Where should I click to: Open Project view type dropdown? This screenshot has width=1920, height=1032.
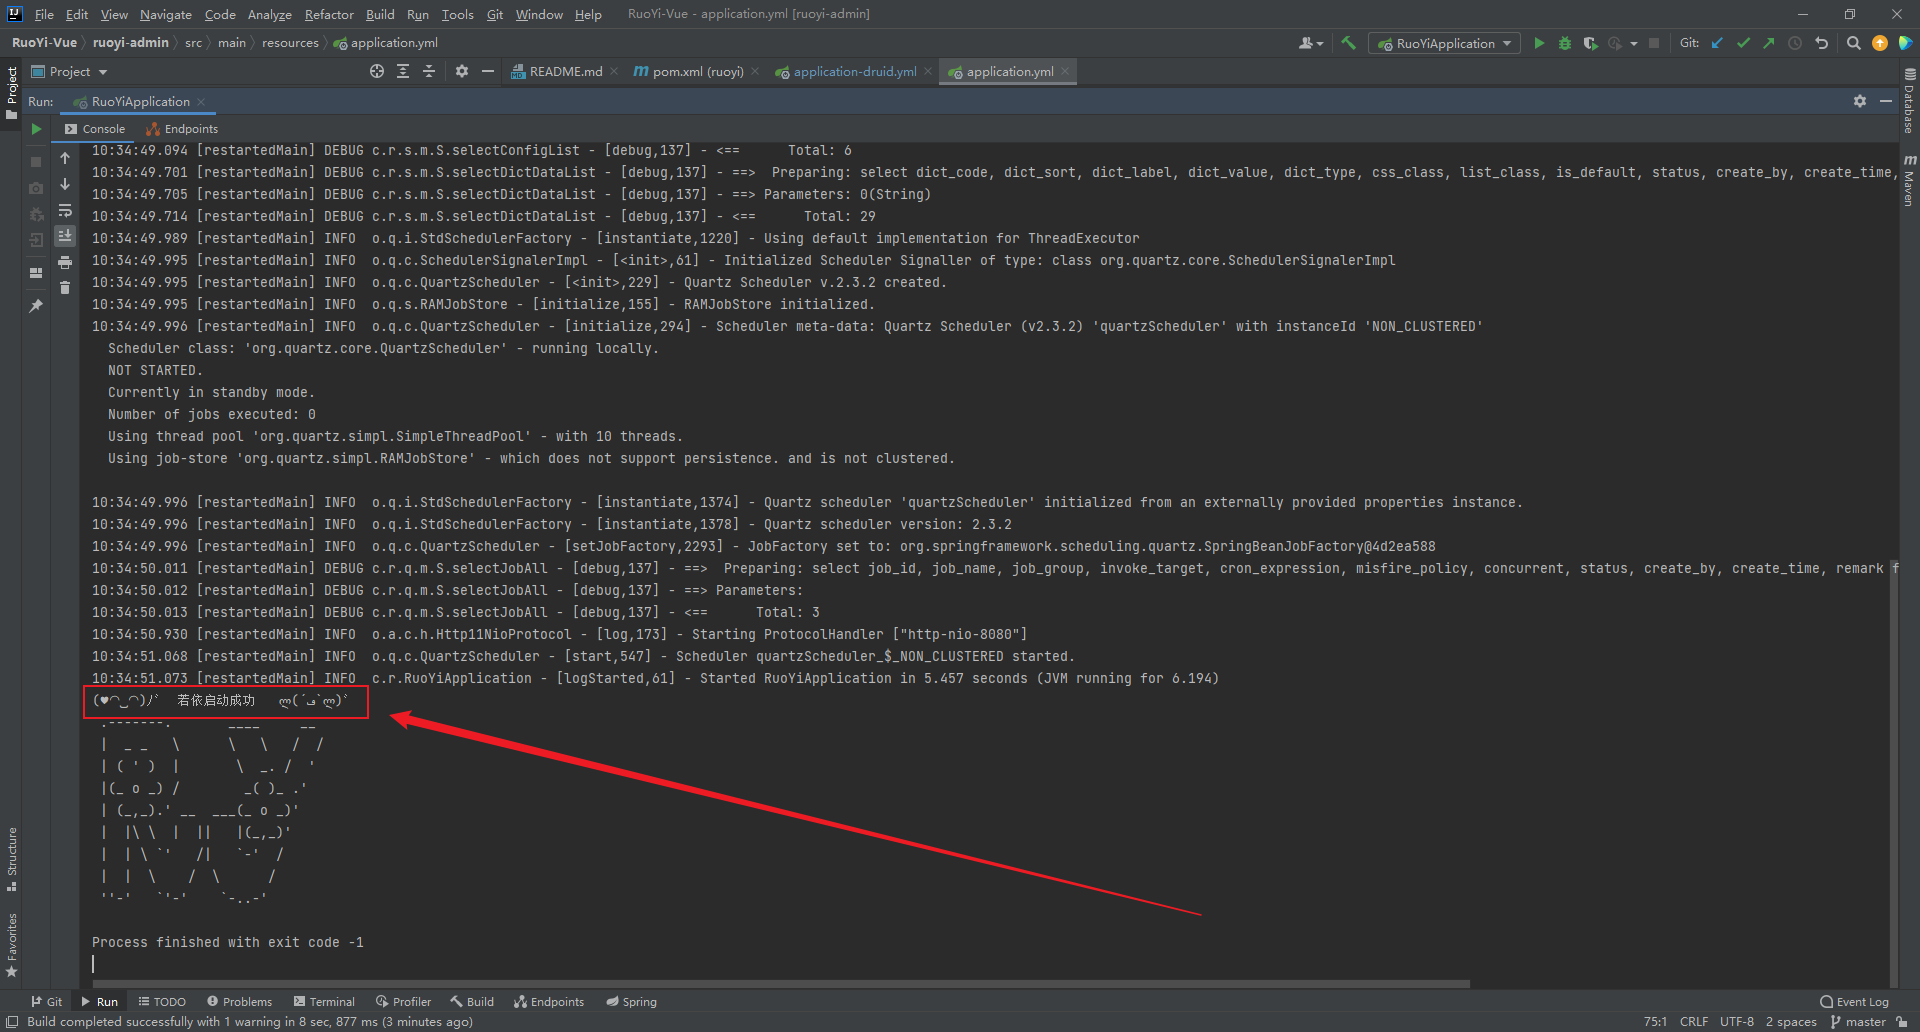pyautogui.click(x=69, y=71)
